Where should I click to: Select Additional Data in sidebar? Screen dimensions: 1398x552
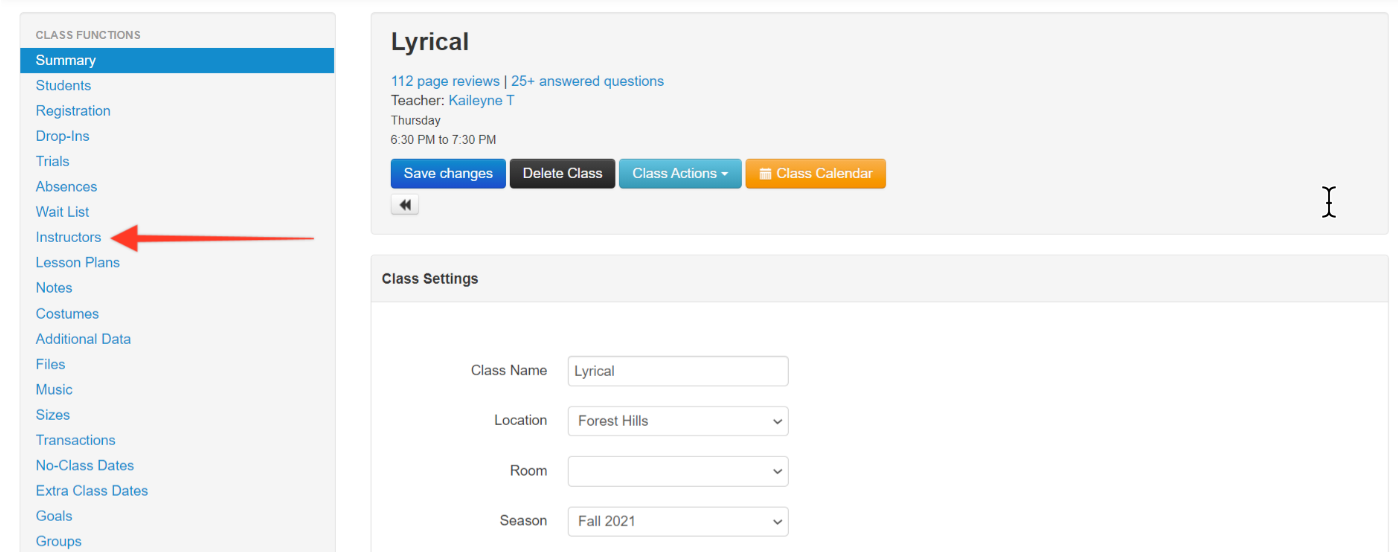pos(83,339)
